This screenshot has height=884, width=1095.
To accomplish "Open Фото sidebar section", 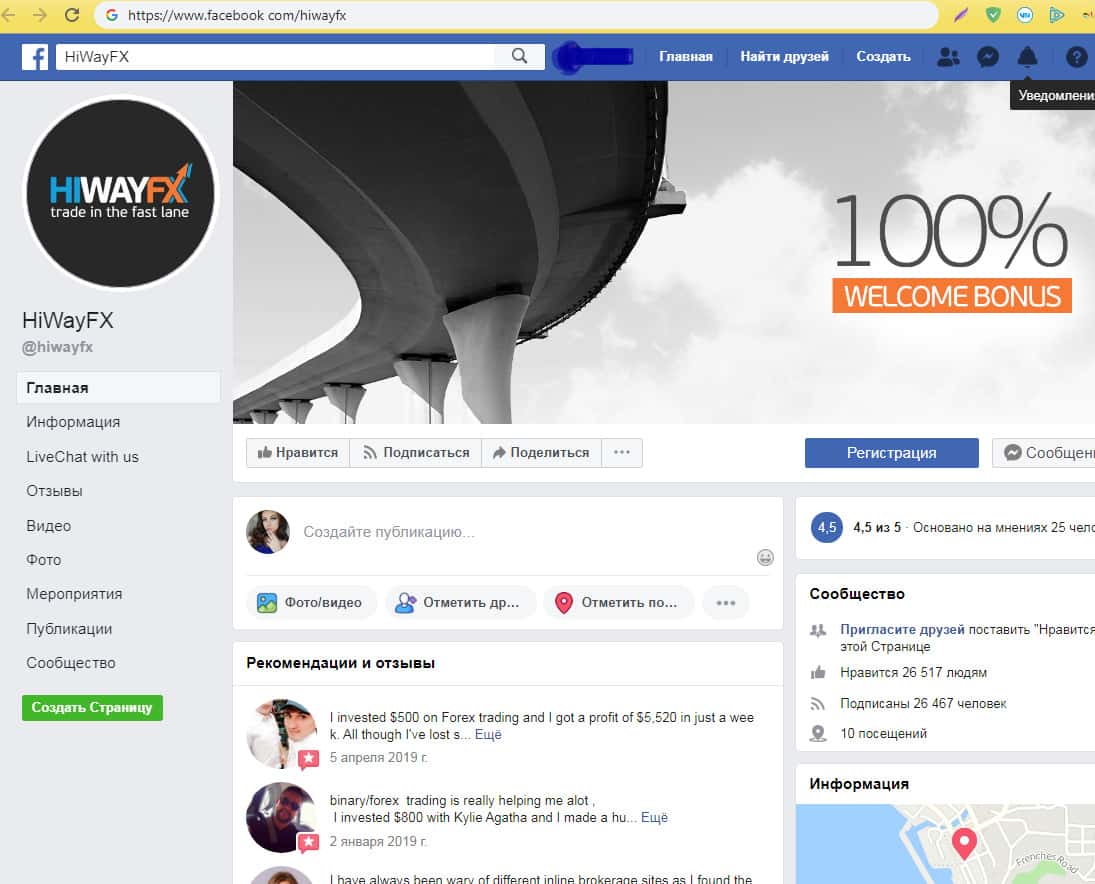I will click(44, 560).
